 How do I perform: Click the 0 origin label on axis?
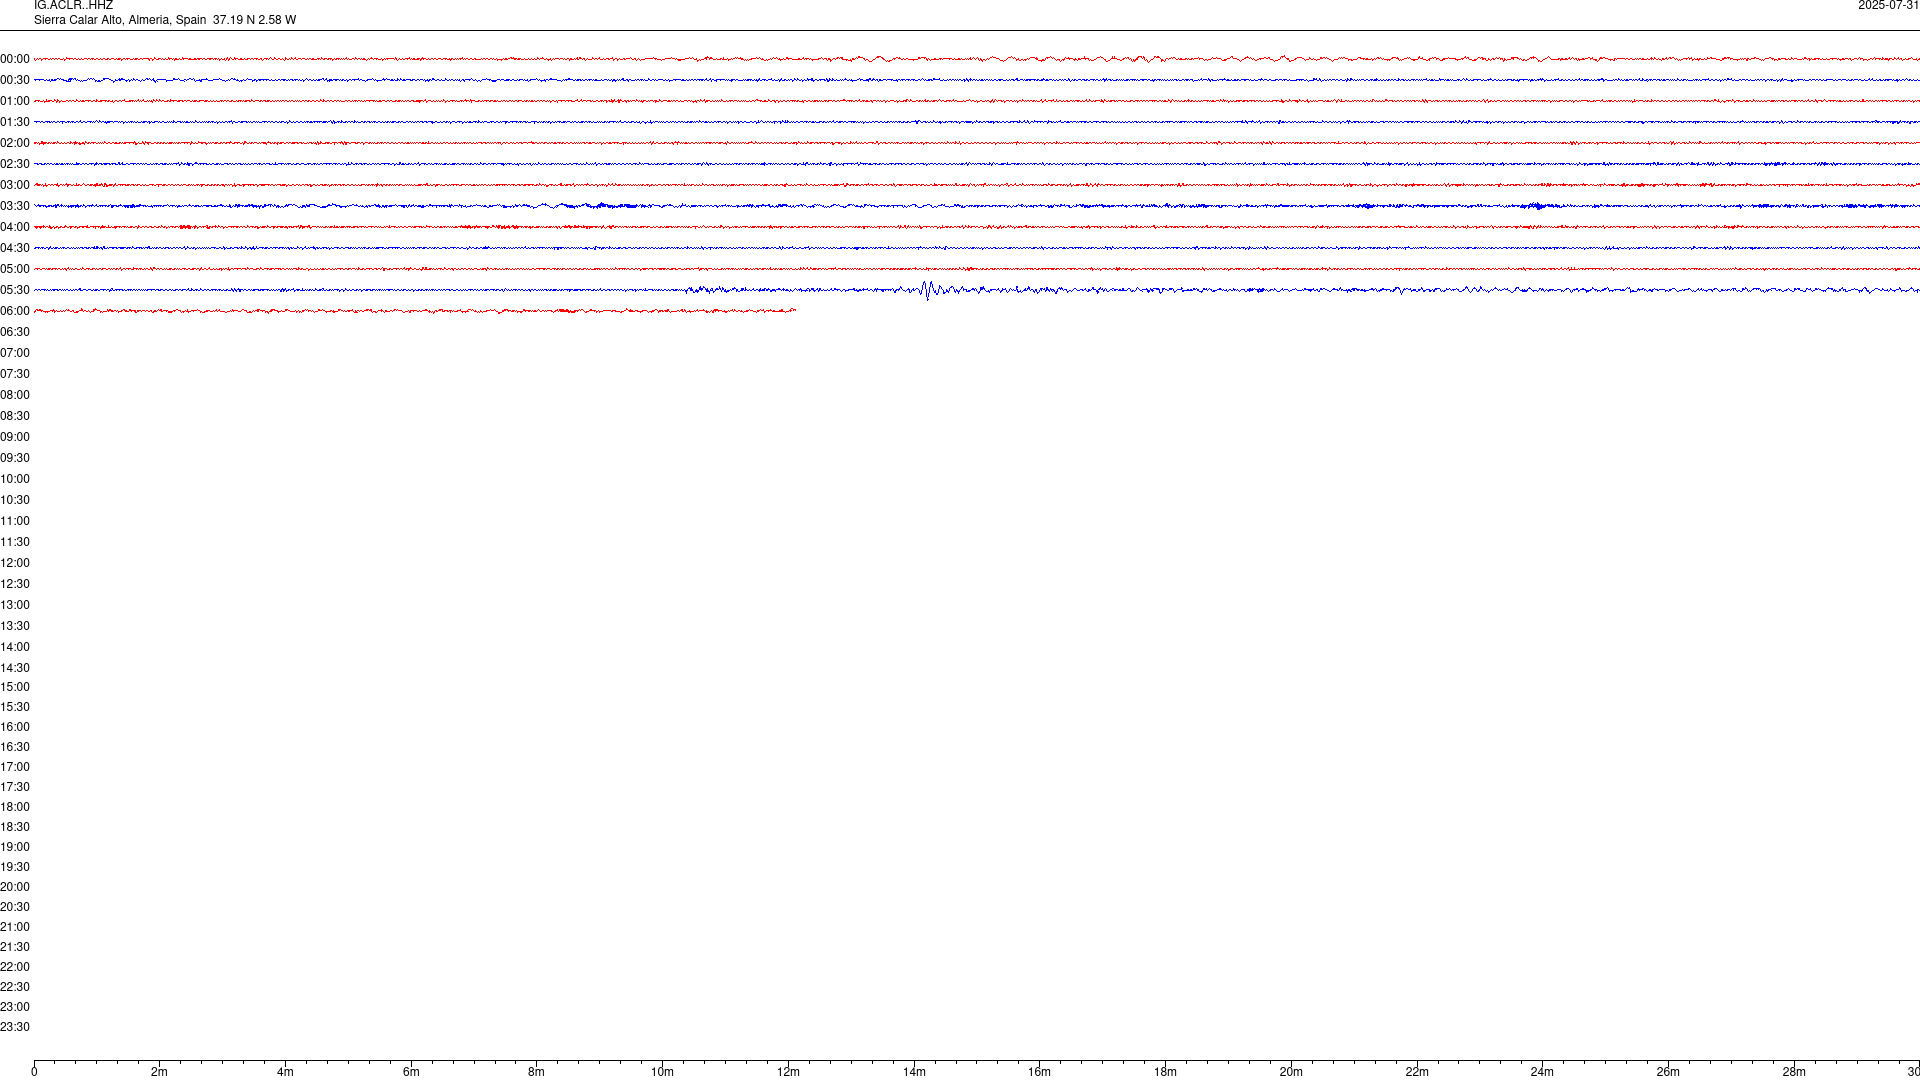pyautogui.click(x=34, y=1072)
